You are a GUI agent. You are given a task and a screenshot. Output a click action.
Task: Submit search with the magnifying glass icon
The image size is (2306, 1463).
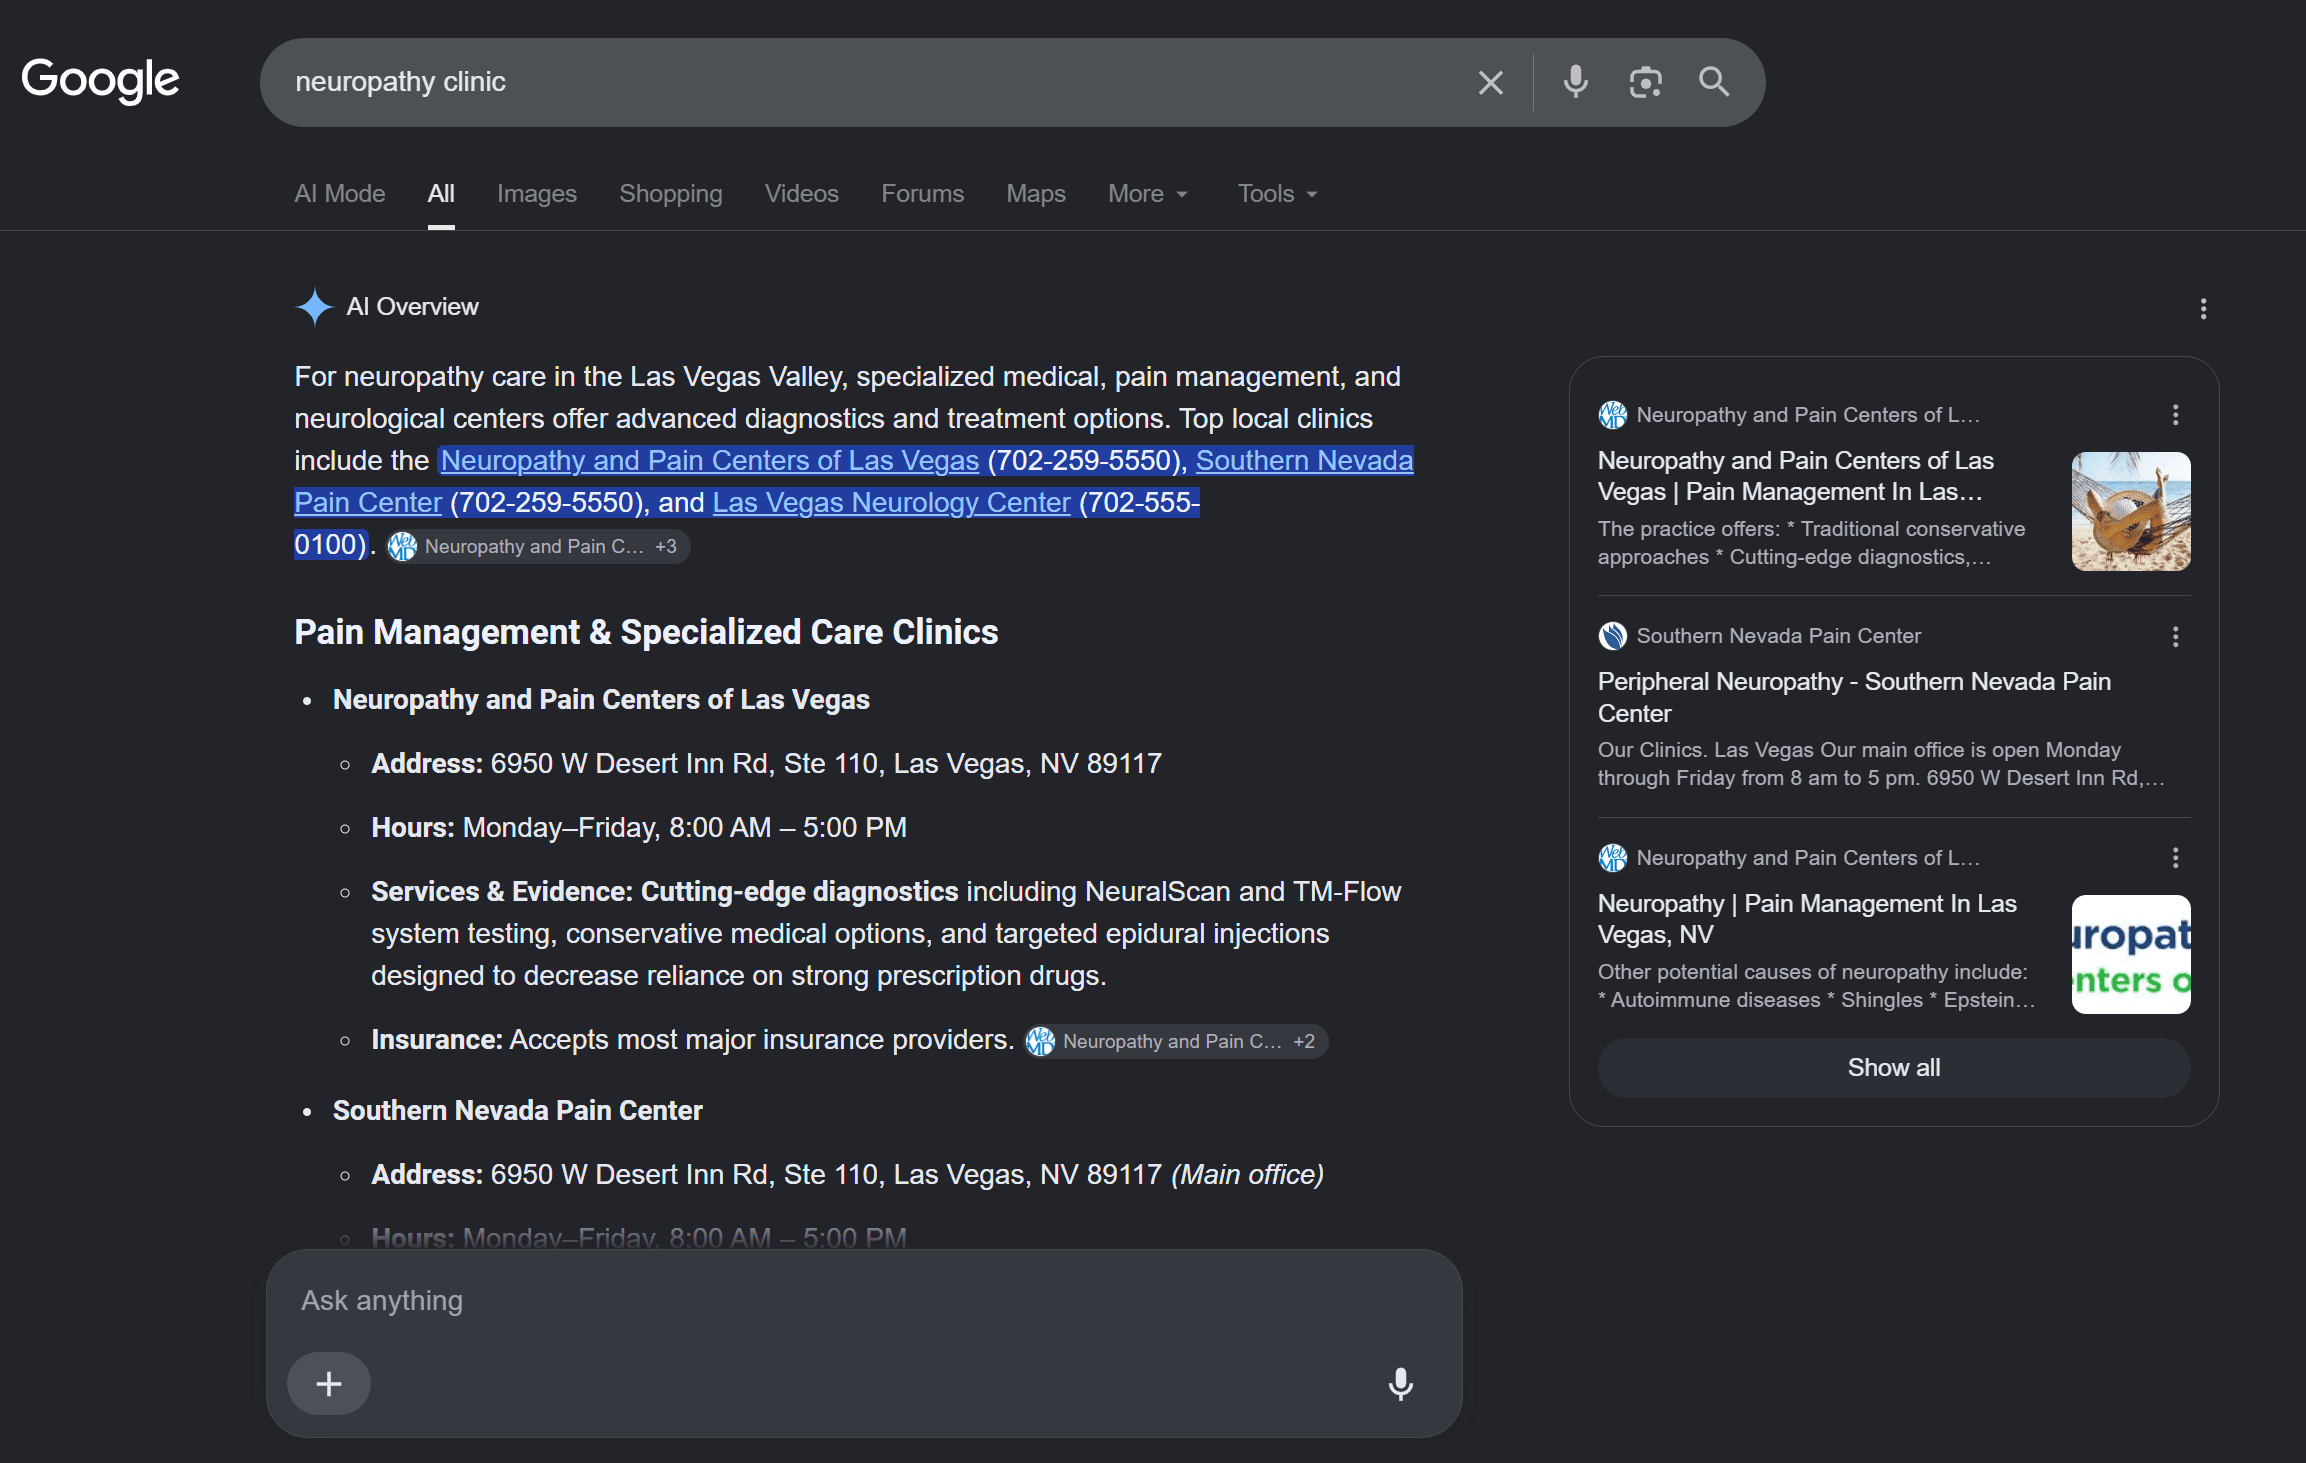[x=1714, y=82]
